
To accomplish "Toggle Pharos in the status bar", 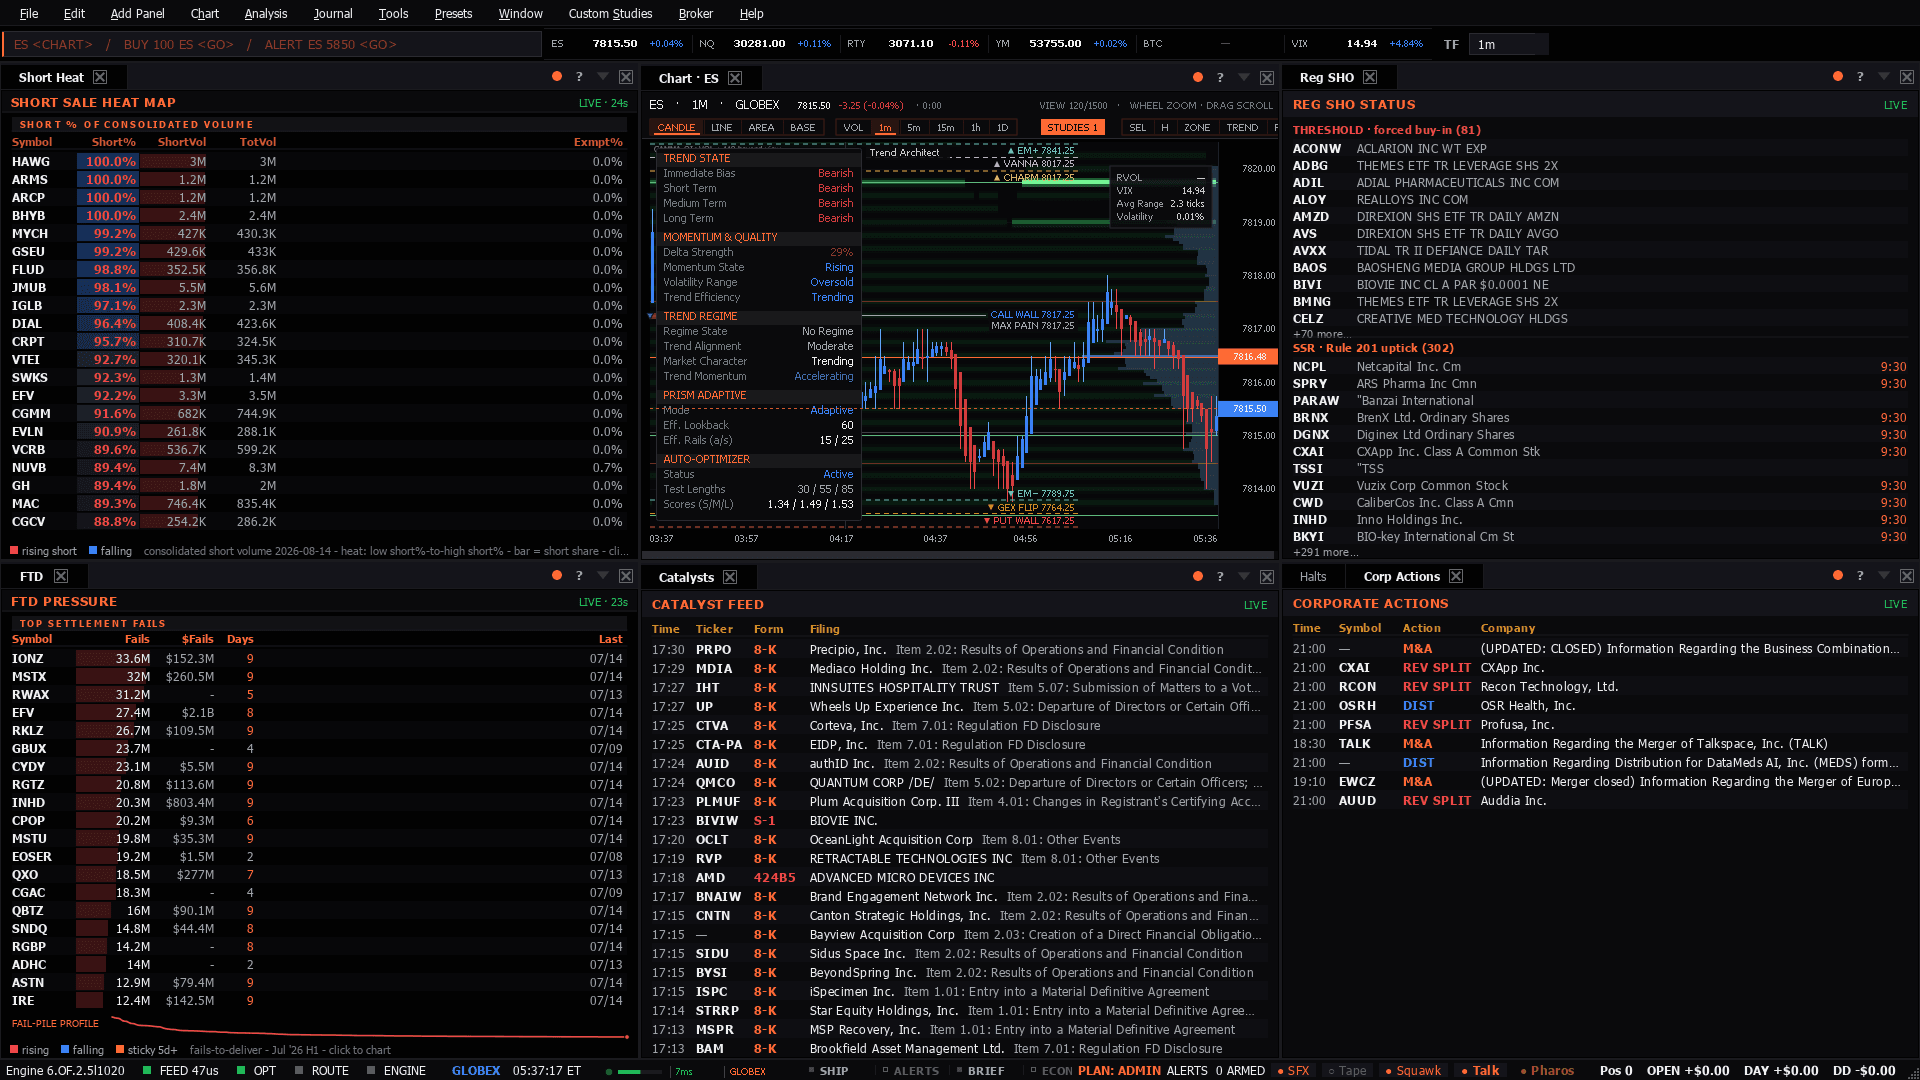I will [x=1547, y=1070].
